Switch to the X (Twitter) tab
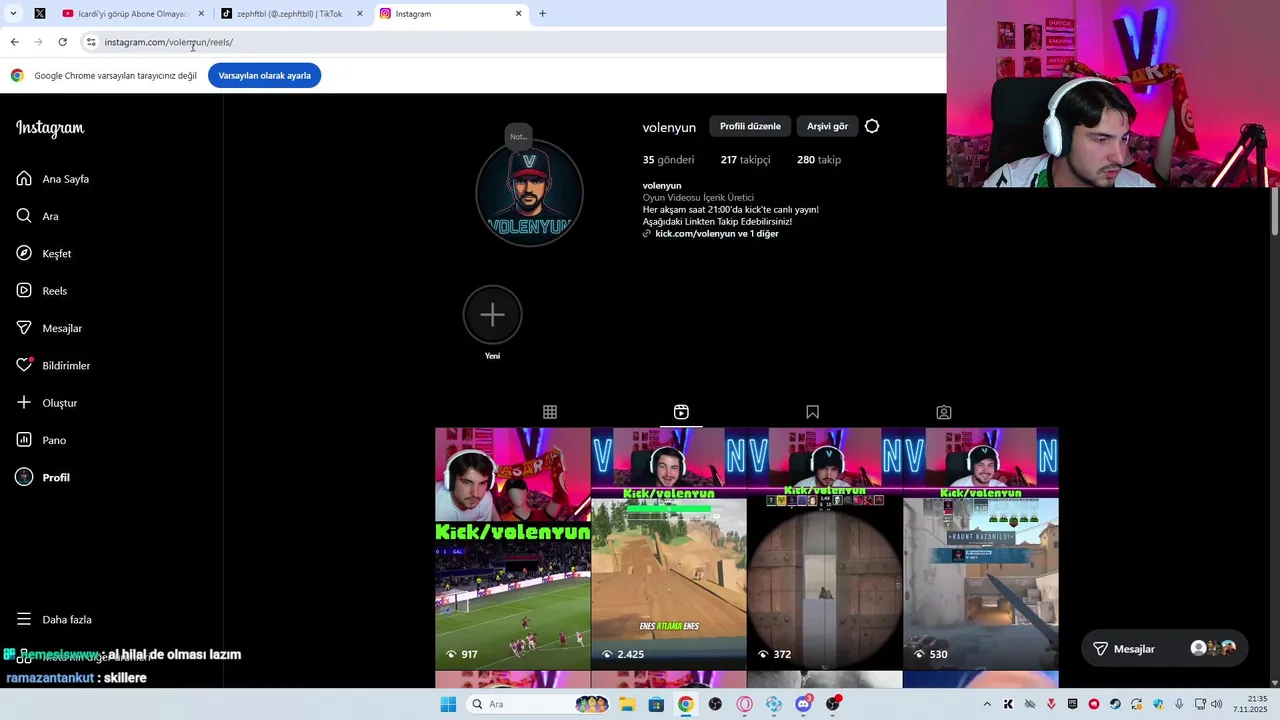 [x=40, y=14]
